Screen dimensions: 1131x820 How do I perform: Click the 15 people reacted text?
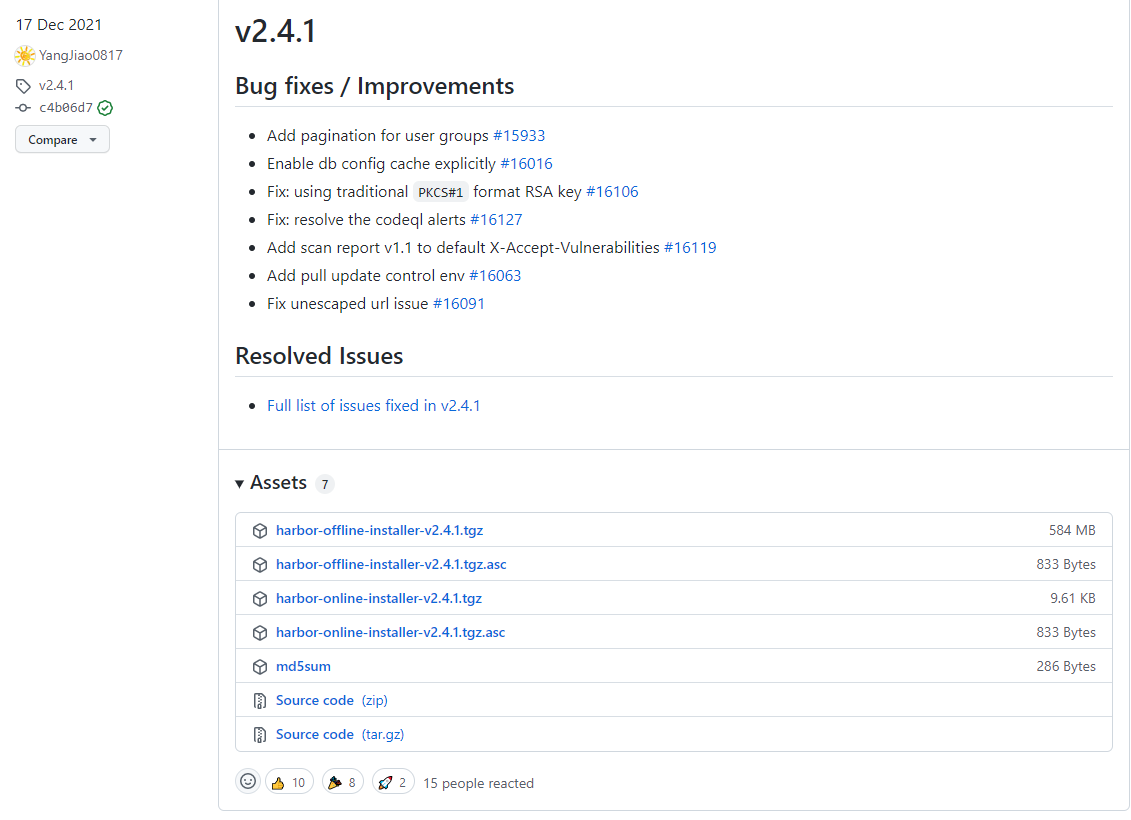pyautogui.click(x=478, y=783)
